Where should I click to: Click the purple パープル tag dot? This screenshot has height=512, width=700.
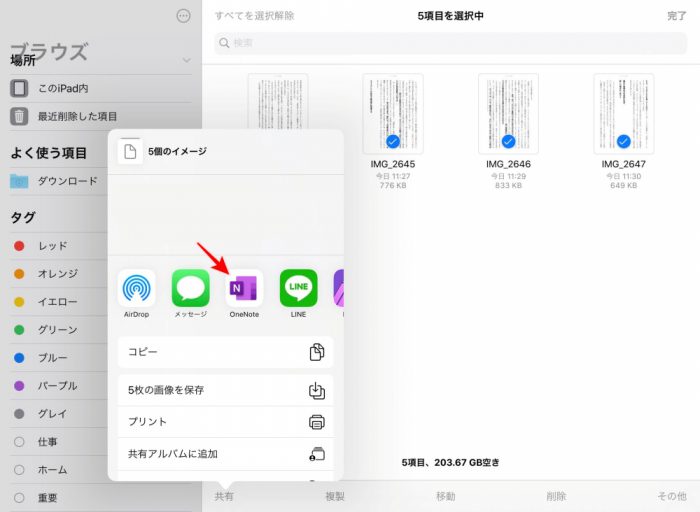(19, 386)
